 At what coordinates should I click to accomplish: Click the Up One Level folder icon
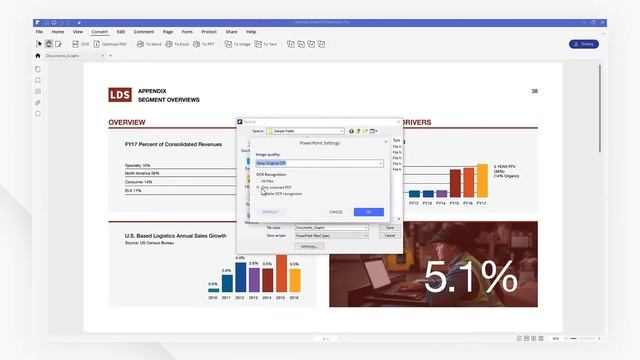click(358, 131)
